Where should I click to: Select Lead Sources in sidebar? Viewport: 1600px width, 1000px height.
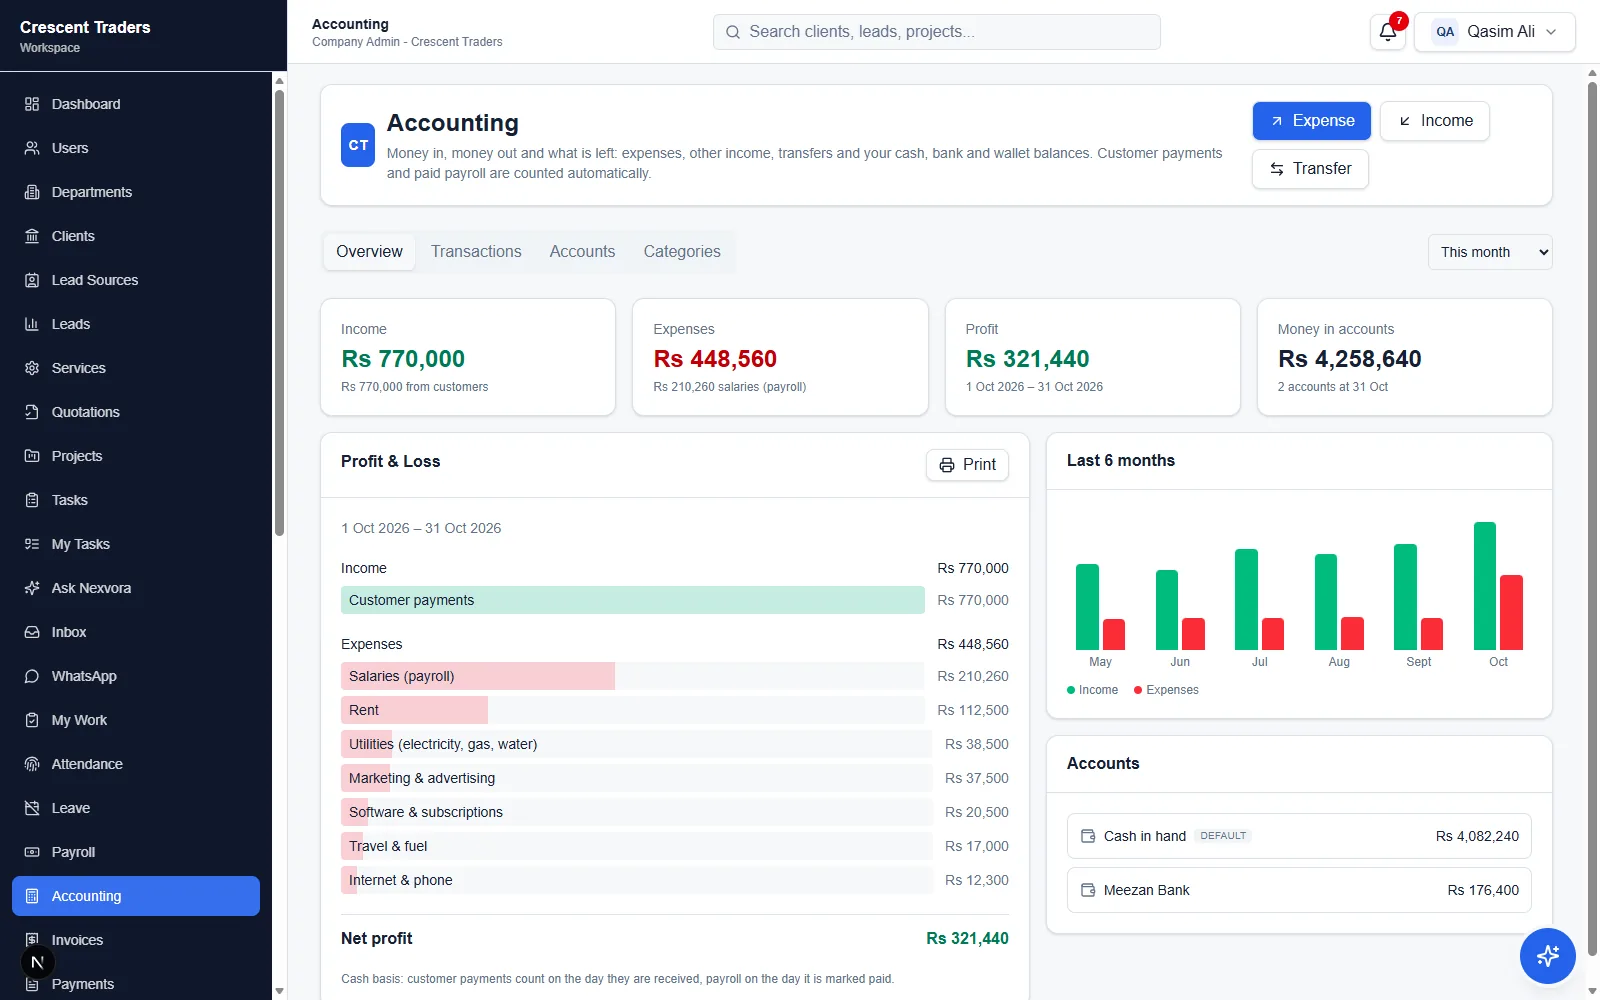136,280
